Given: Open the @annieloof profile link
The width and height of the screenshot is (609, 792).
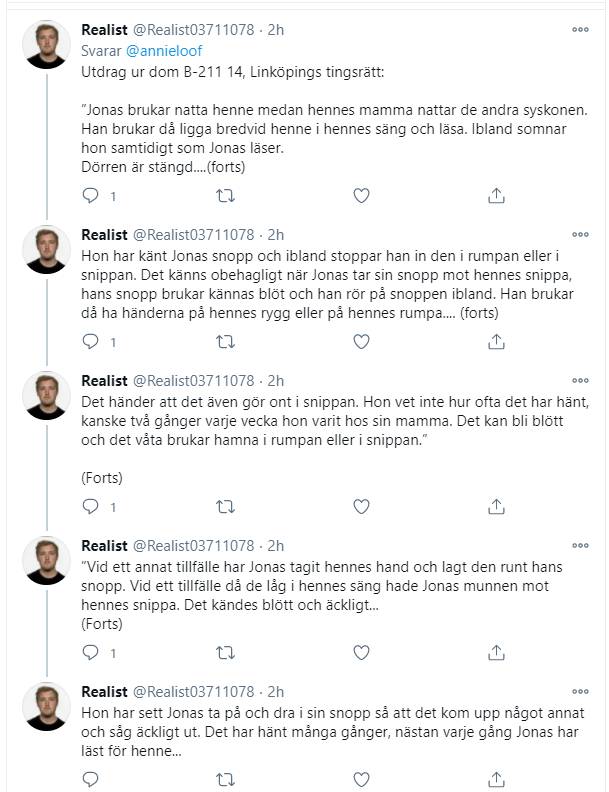Looking at the screenshot, I should 164,51.
